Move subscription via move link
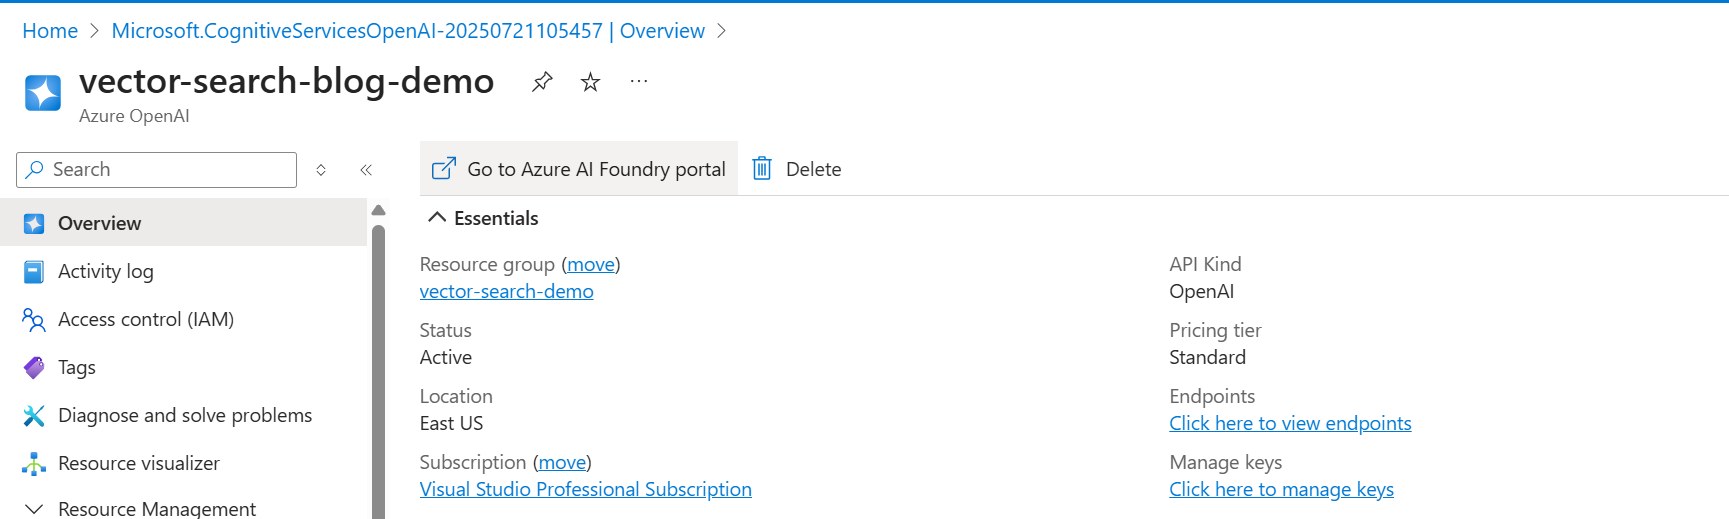Screen dimensions: 1729x519 coord(562,462)
